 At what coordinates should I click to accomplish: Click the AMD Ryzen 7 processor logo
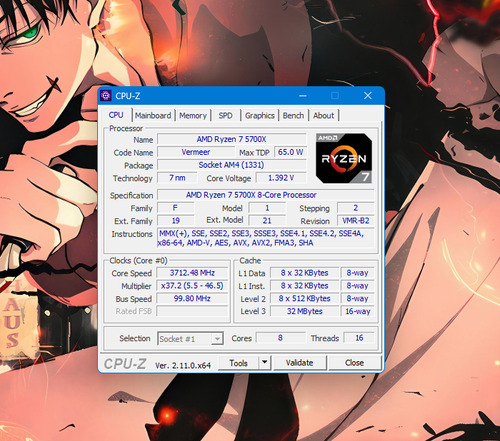[344, 158]
